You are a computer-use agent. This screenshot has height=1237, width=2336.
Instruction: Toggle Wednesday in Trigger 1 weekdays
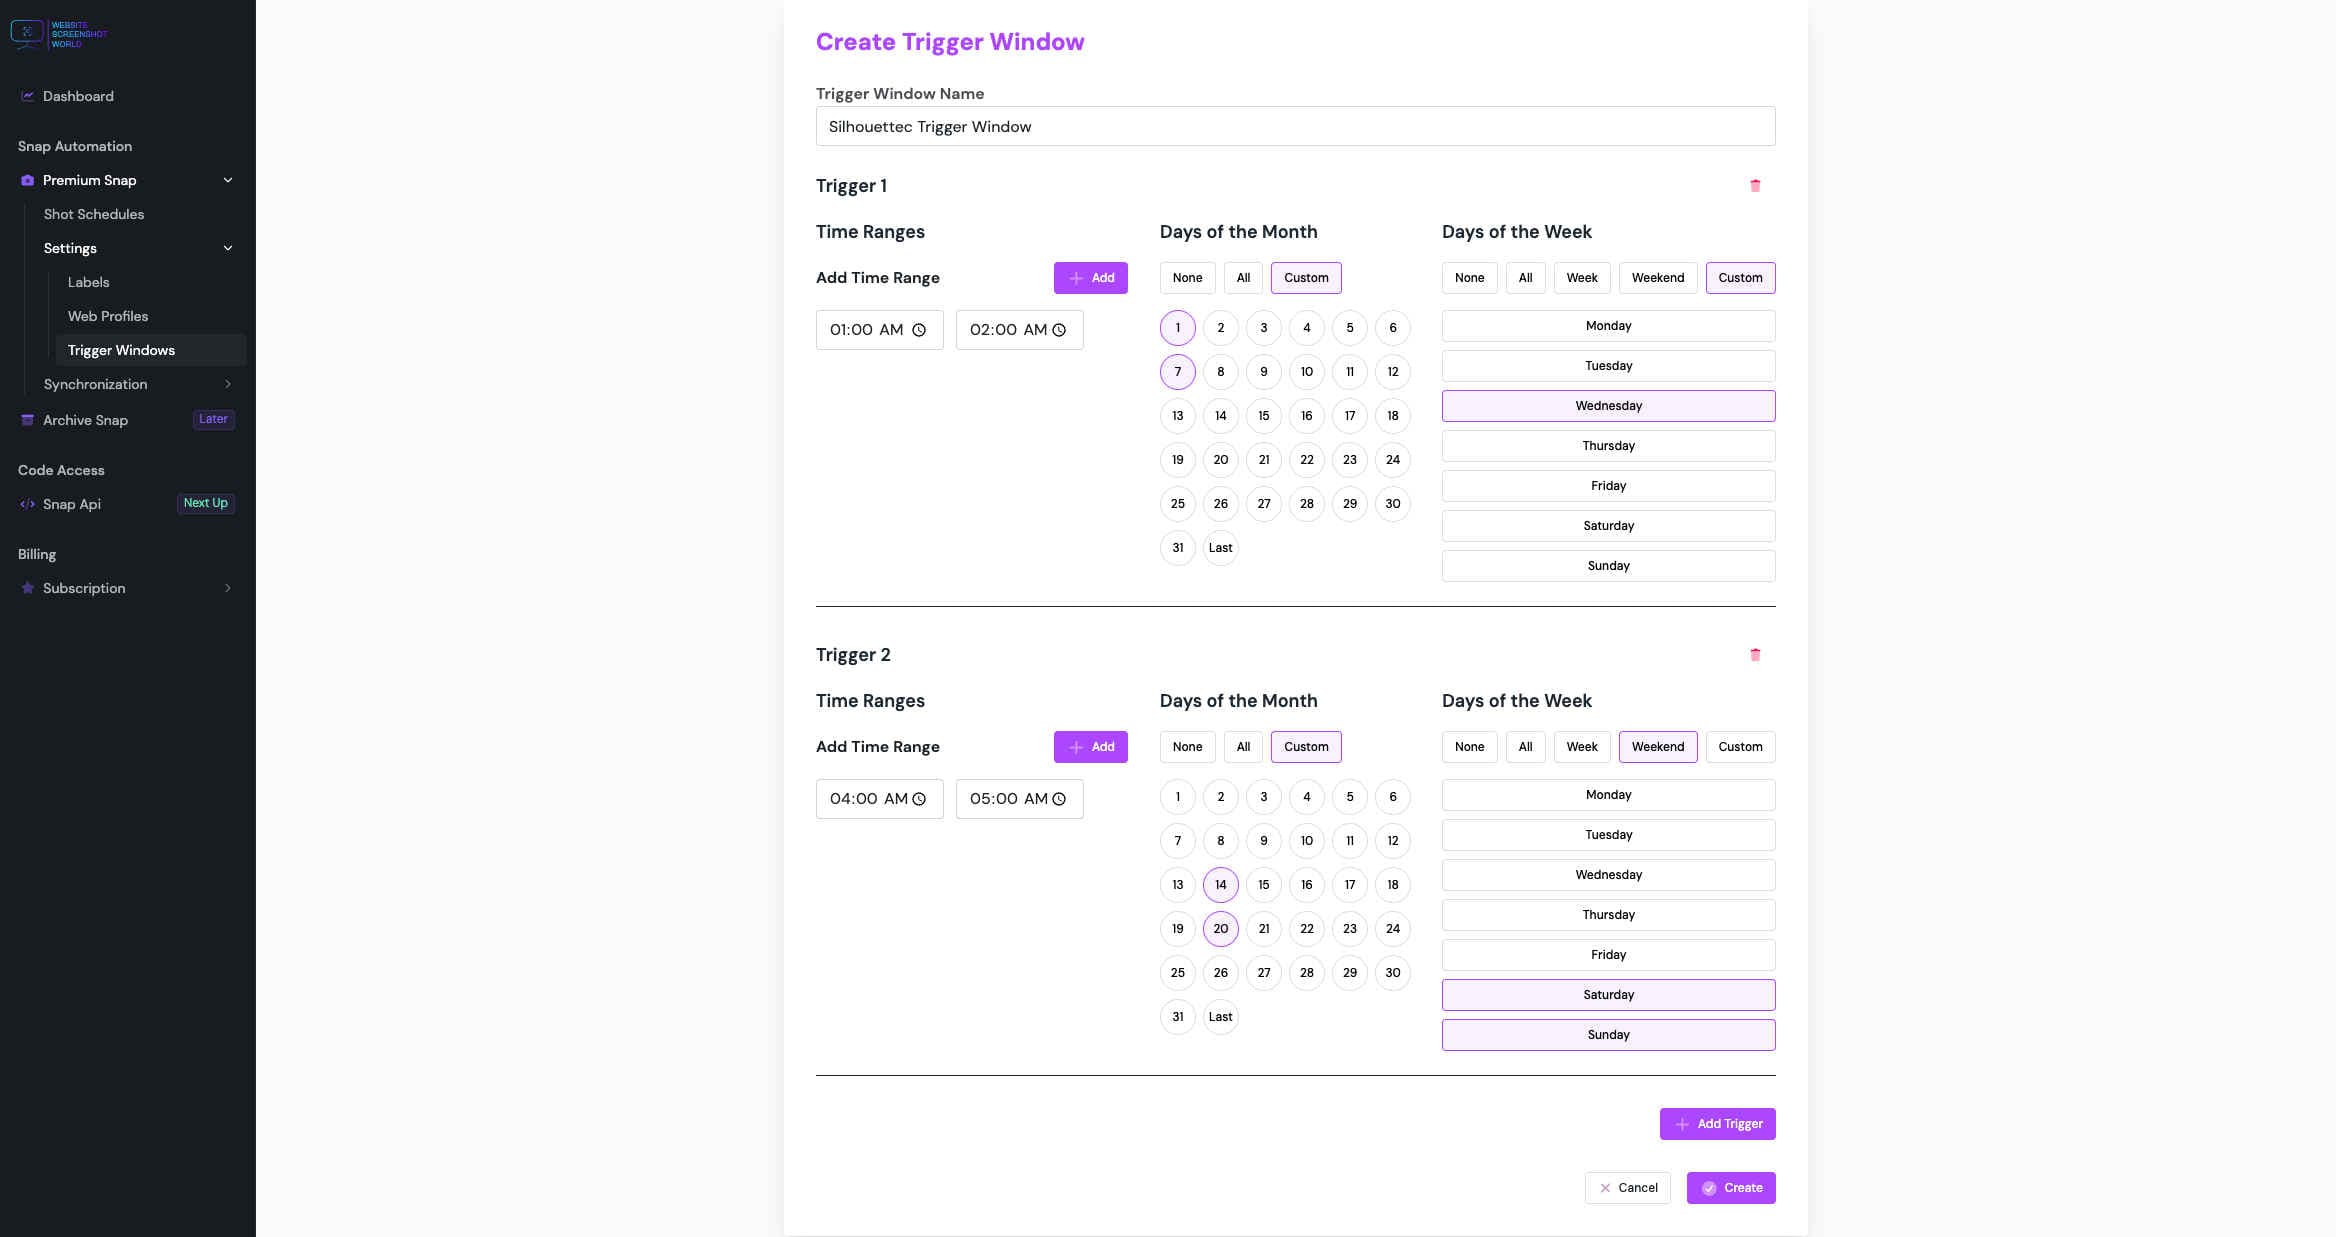tap(1608, 406)
